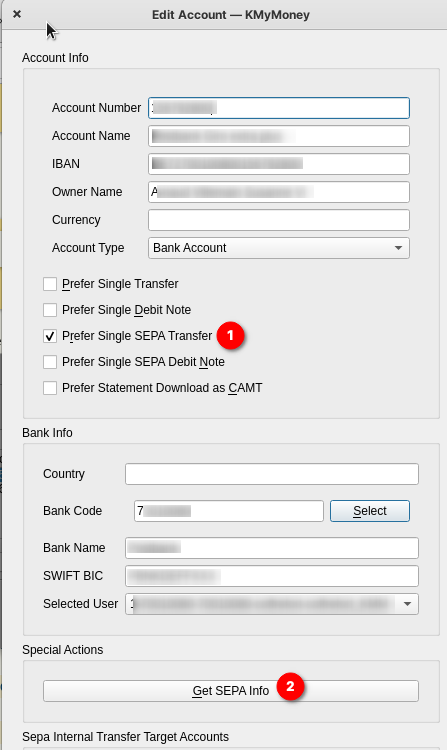Uncheck Prefer Single SEPA Transfer

click(x=50, y=336)
